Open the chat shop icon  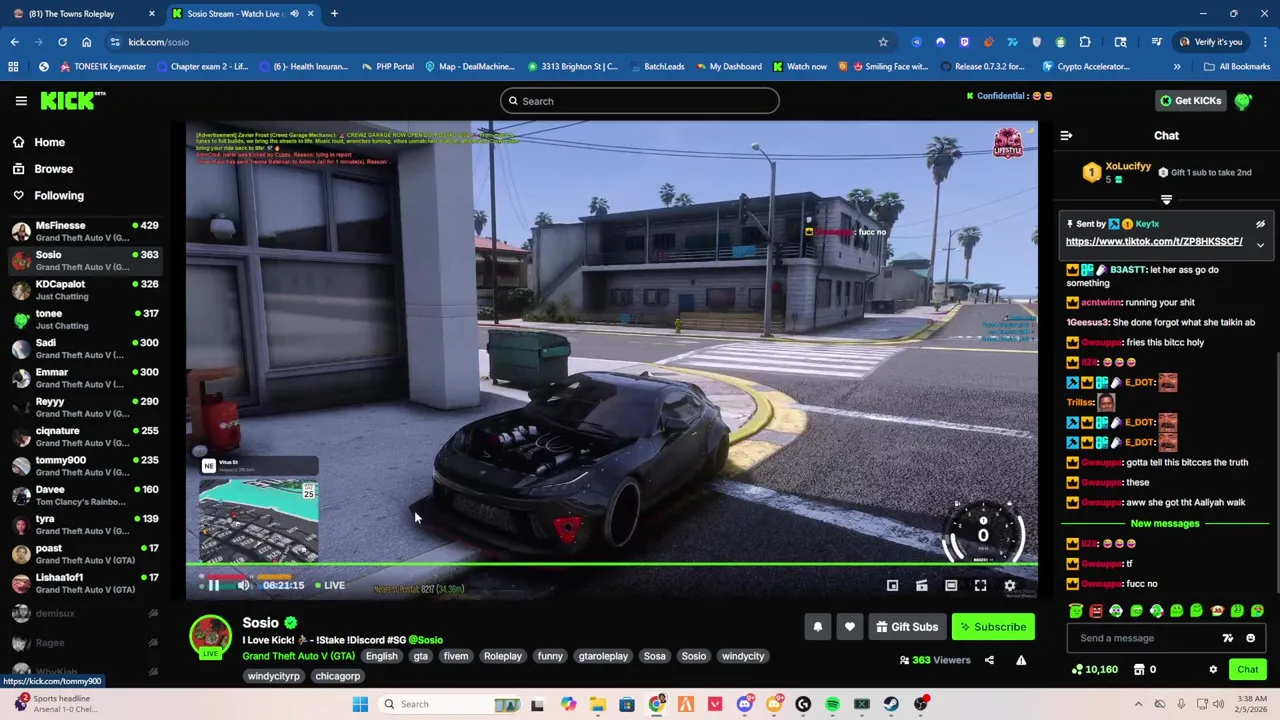[x=1139, y=670]
